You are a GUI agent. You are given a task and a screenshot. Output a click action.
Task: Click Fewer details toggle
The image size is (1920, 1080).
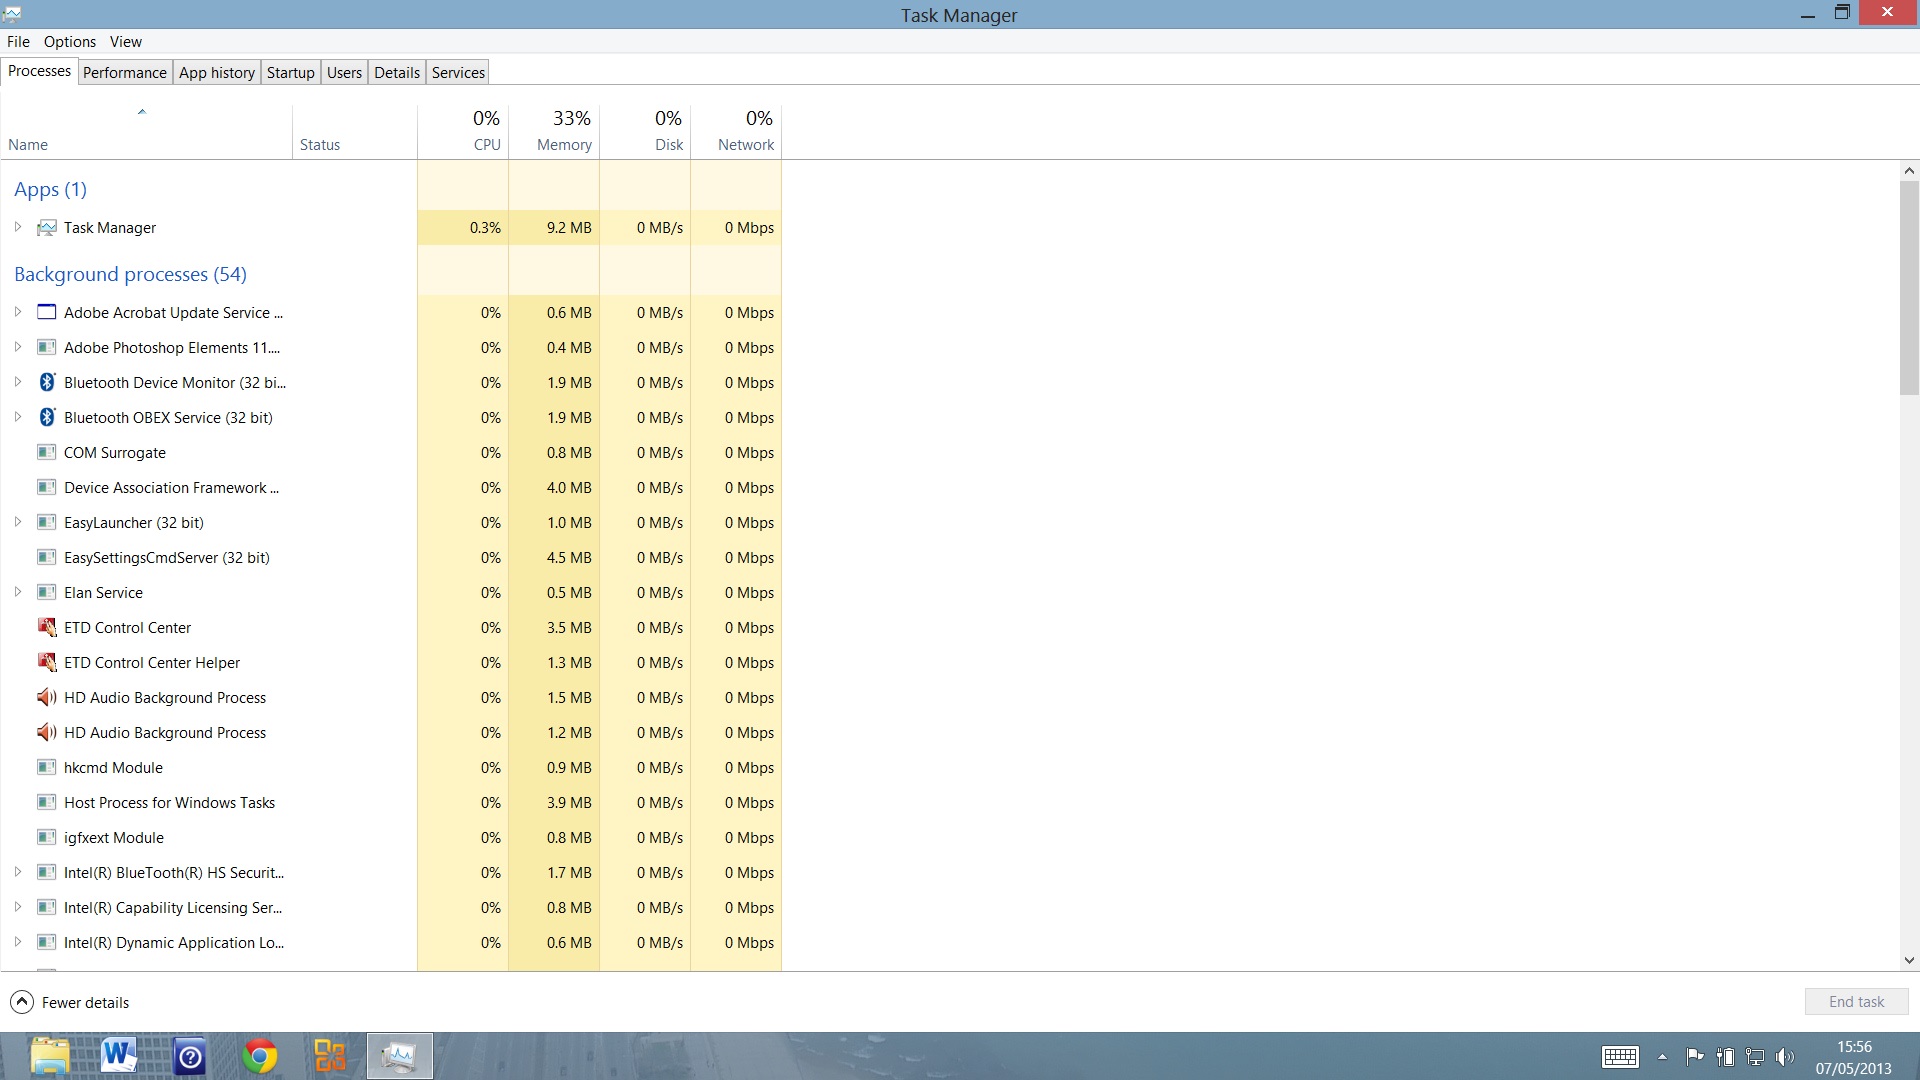70,1002
